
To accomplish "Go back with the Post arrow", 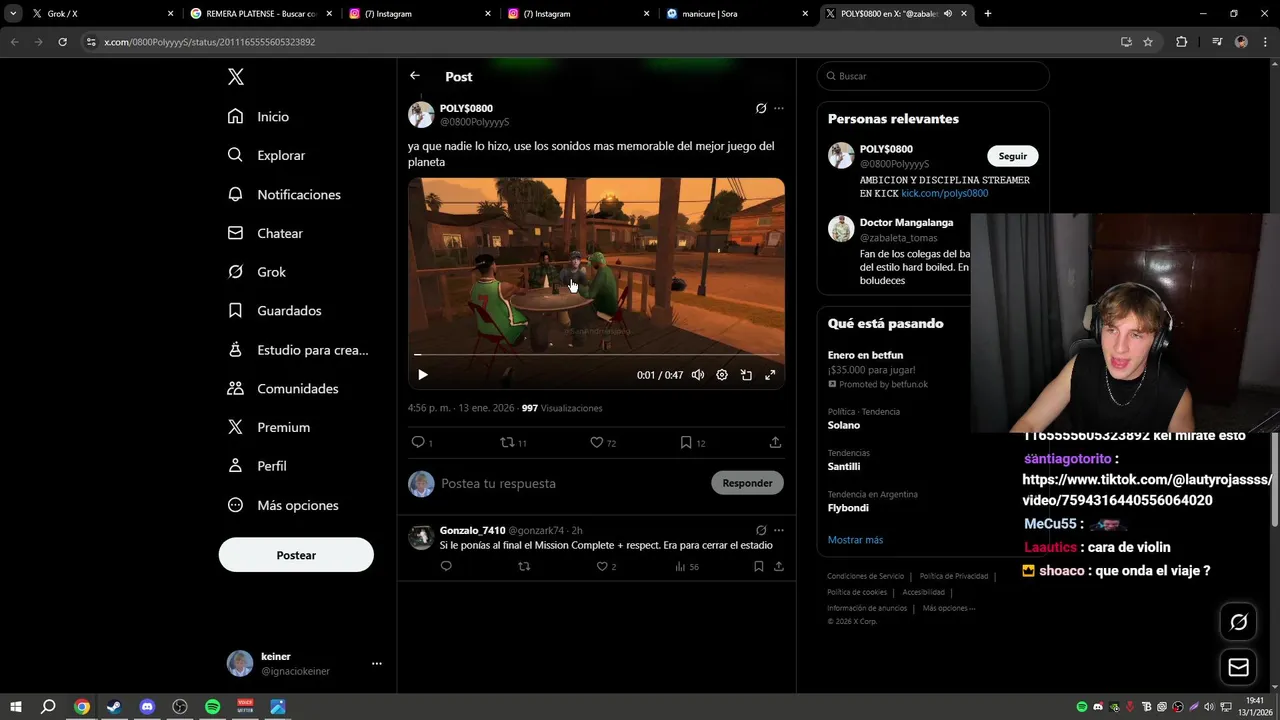I will [x=415, y=76].
